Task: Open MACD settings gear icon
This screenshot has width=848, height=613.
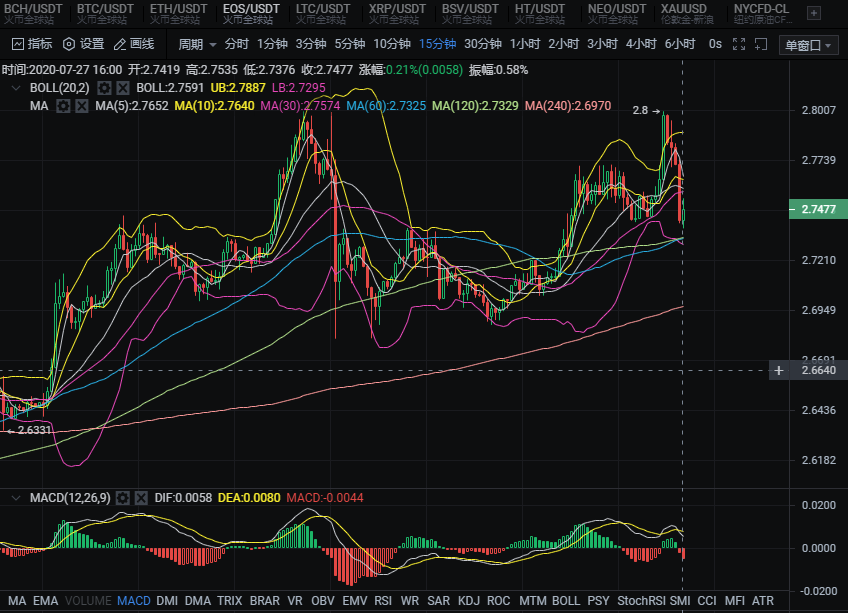Action: pos(123,497)
